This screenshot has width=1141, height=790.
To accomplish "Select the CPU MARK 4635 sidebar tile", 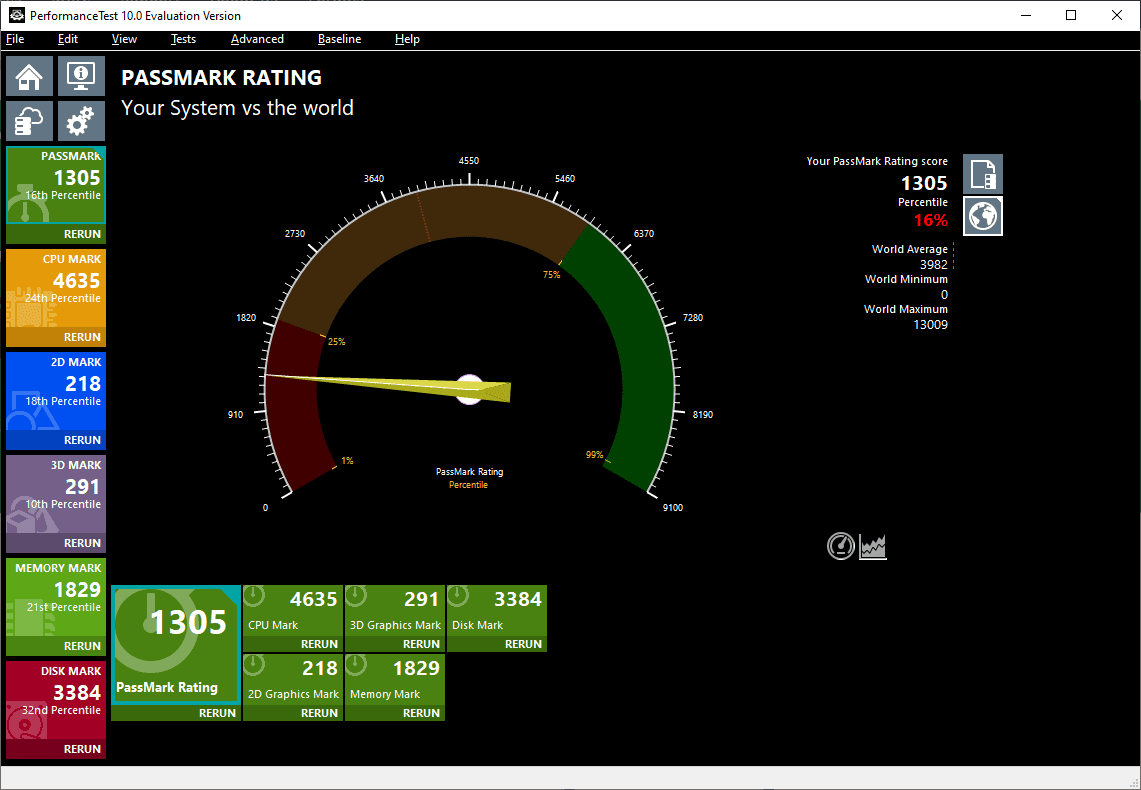I will pos(56,288).
